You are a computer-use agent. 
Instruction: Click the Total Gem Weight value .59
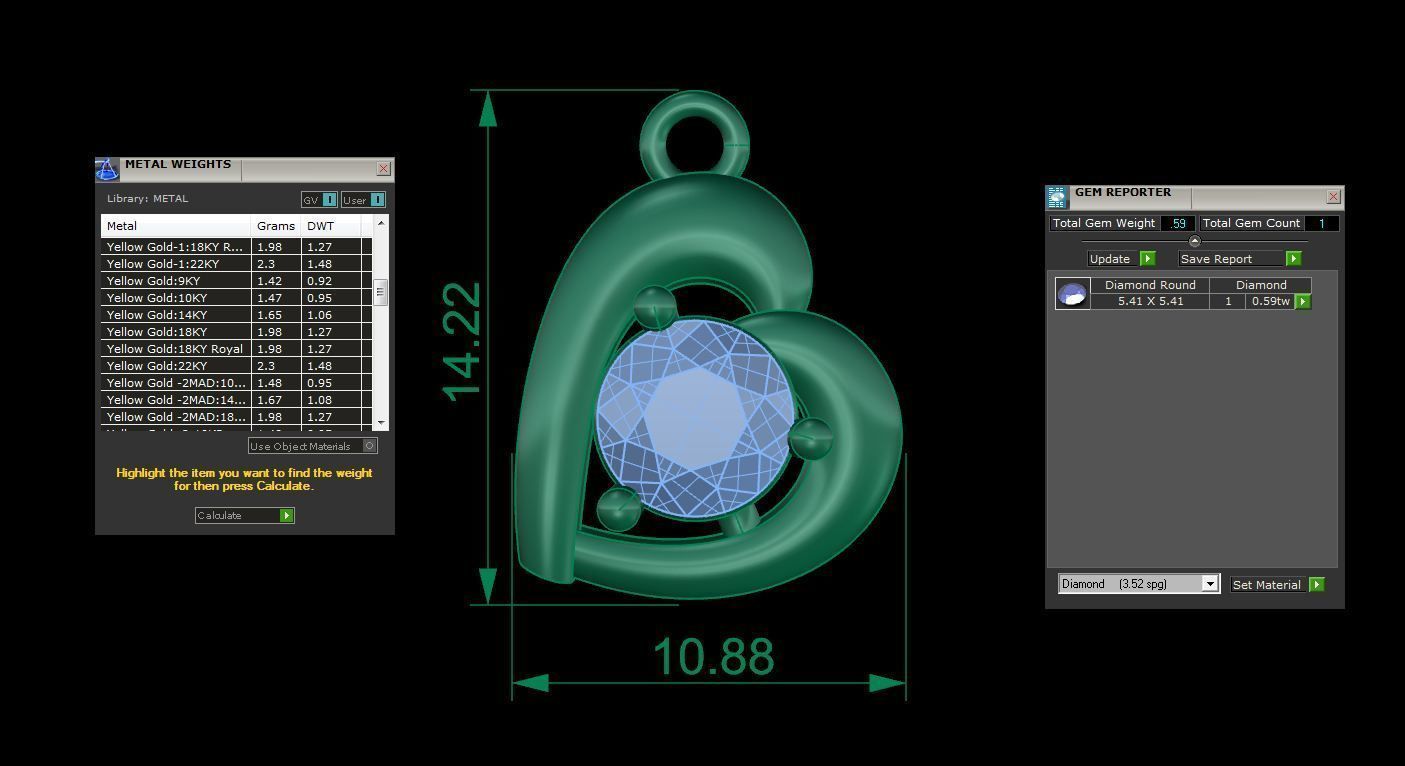(1178, 223)
